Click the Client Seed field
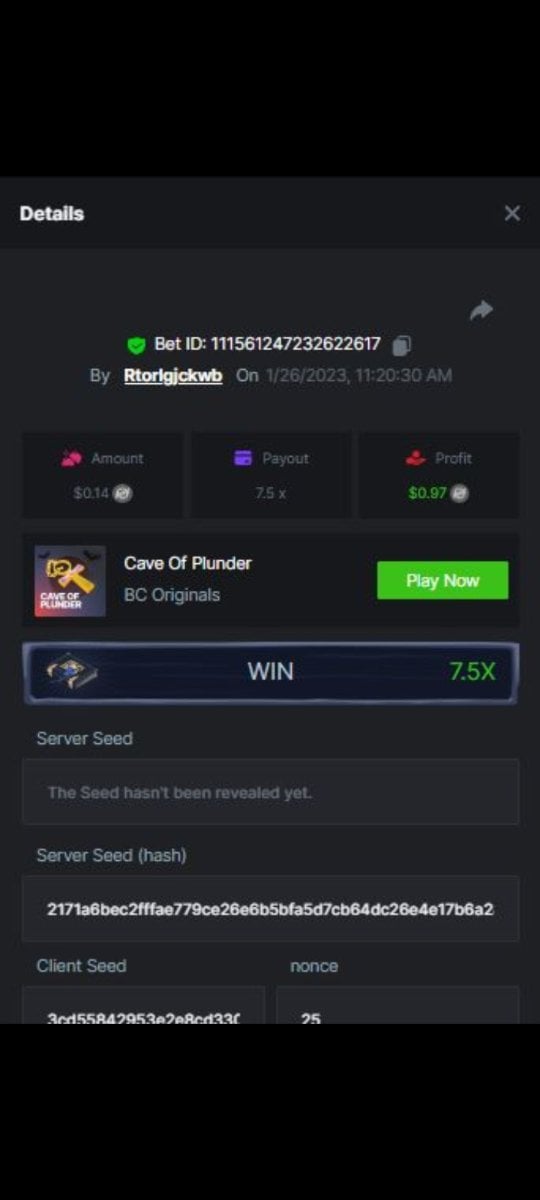The height and width of the screenshot is (1200, 540). pos(143,1005)
